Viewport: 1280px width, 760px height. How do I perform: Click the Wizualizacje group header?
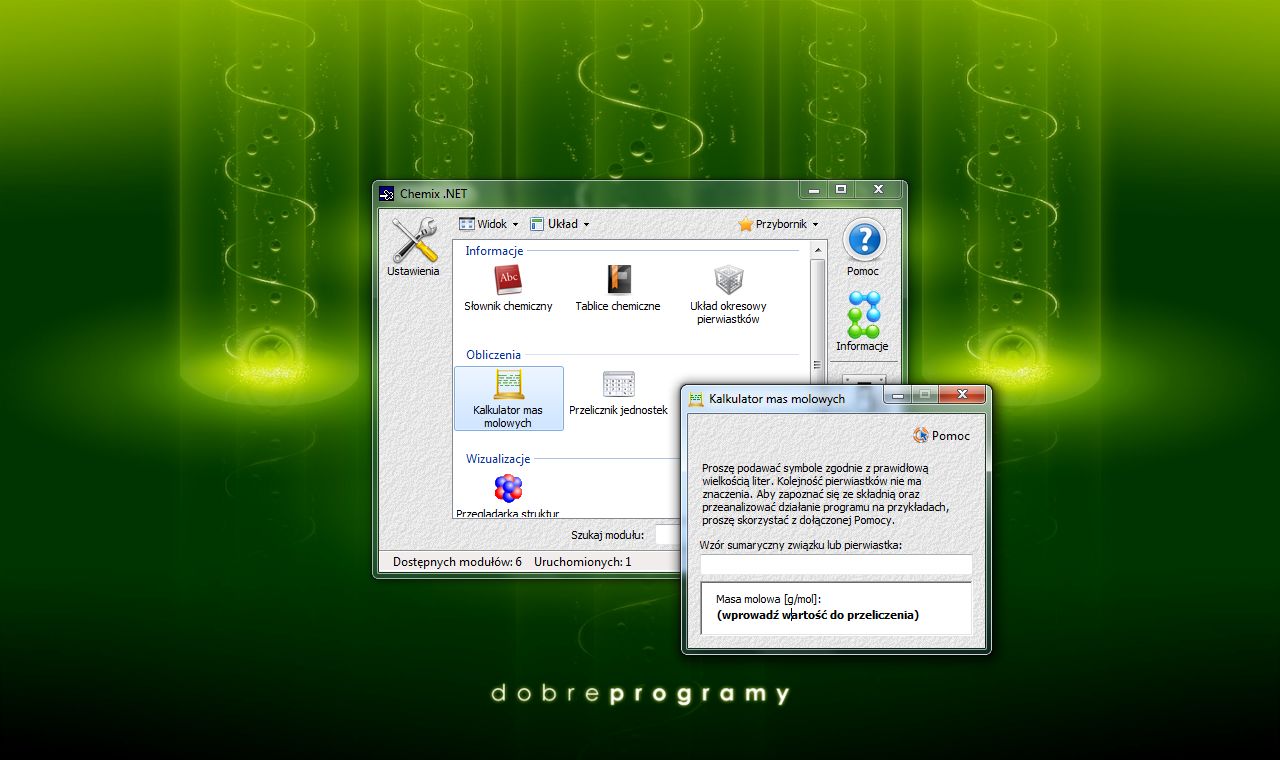pos(498,459)
